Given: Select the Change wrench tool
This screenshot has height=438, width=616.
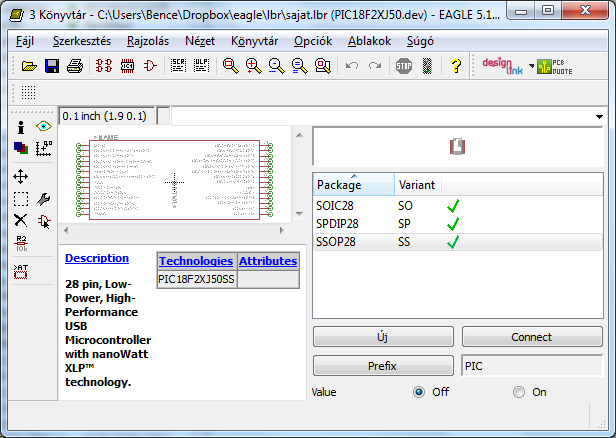Looking at the screenshot, I should [x=44, y=199].
